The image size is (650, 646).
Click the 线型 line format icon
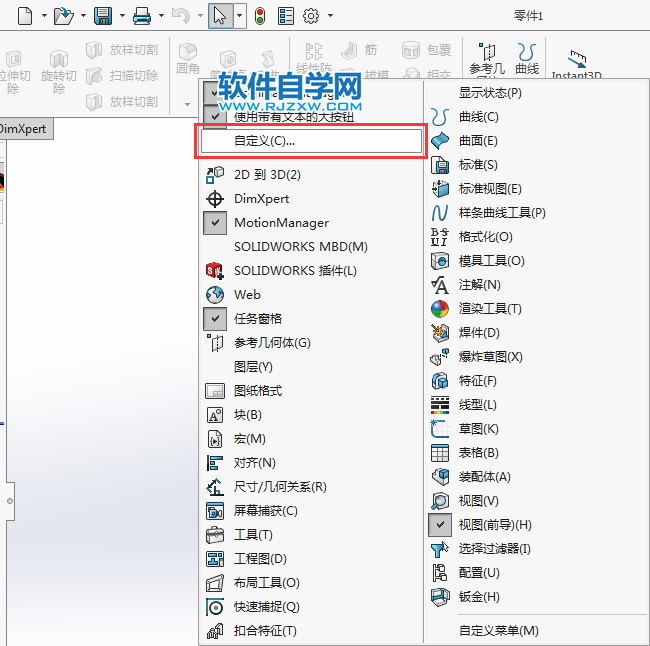[x=440, y=405]
